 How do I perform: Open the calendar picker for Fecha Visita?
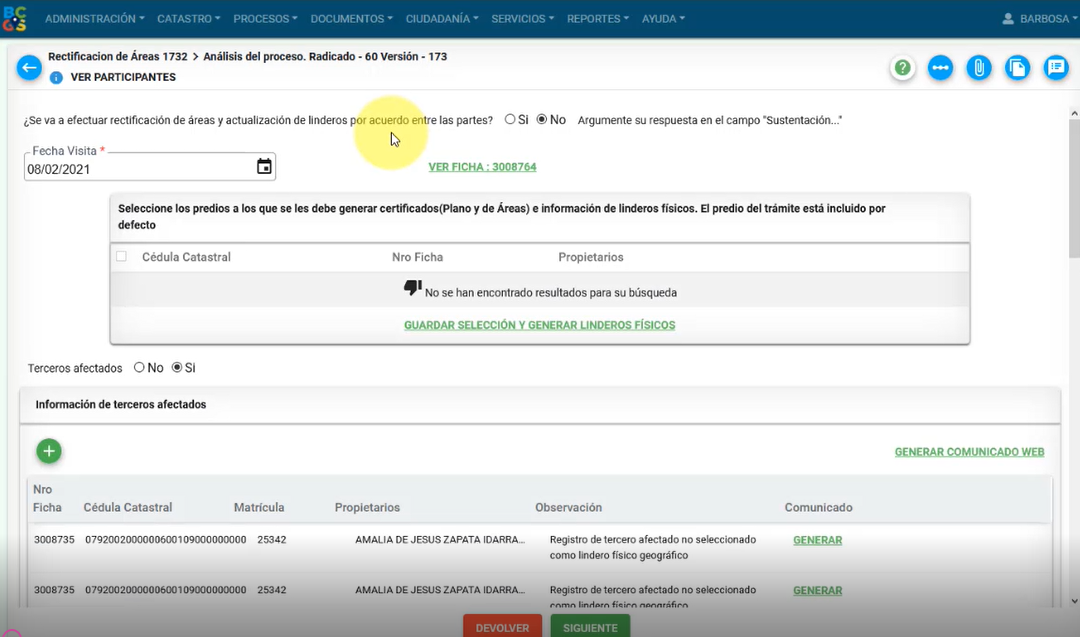coord(264,167)
